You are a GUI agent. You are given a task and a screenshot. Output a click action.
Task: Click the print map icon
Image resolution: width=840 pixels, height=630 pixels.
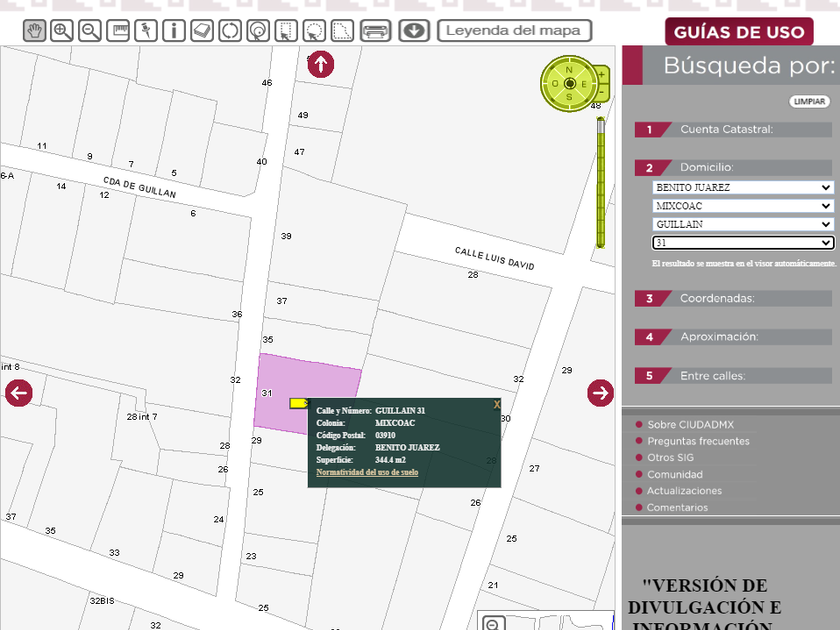click(376, 31)
